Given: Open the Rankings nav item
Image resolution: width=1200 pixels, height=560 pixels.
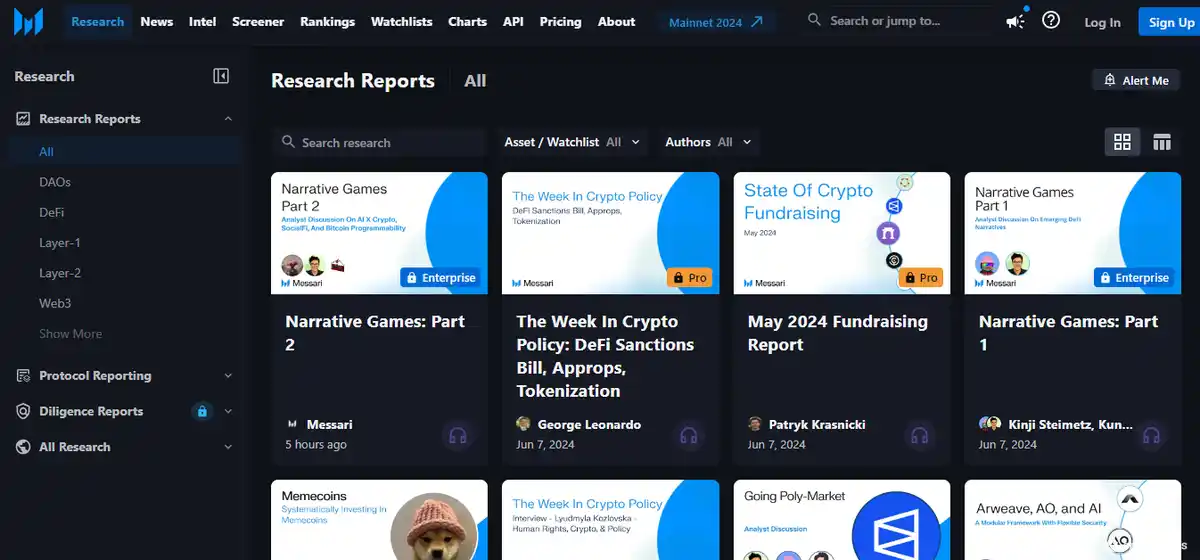Looking at the screenshot, I should [x=327, y=21].
